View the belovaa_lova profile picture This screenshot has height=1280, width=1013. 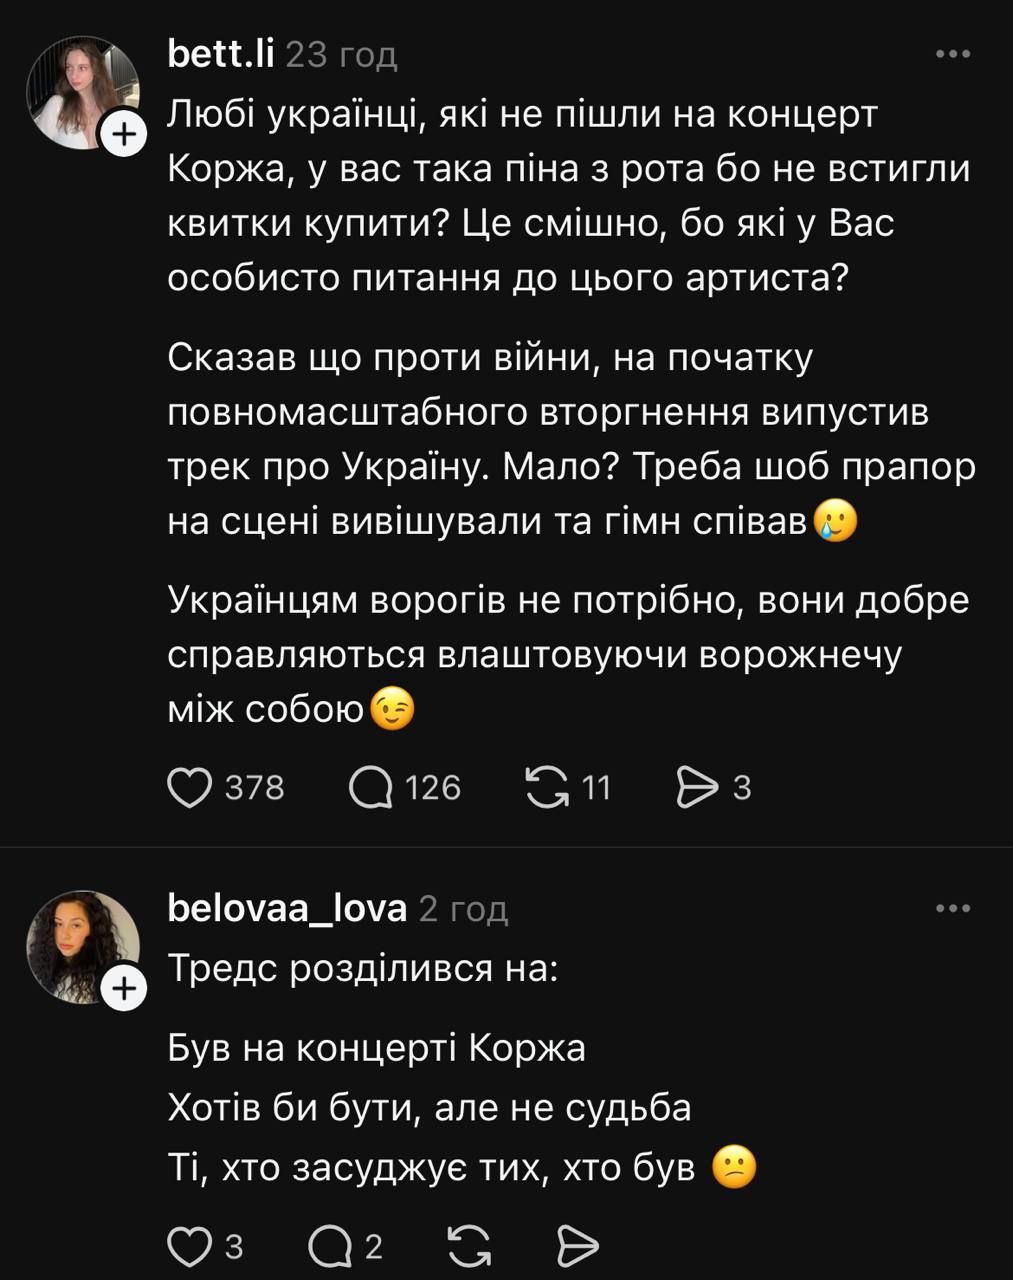(80, 945)
